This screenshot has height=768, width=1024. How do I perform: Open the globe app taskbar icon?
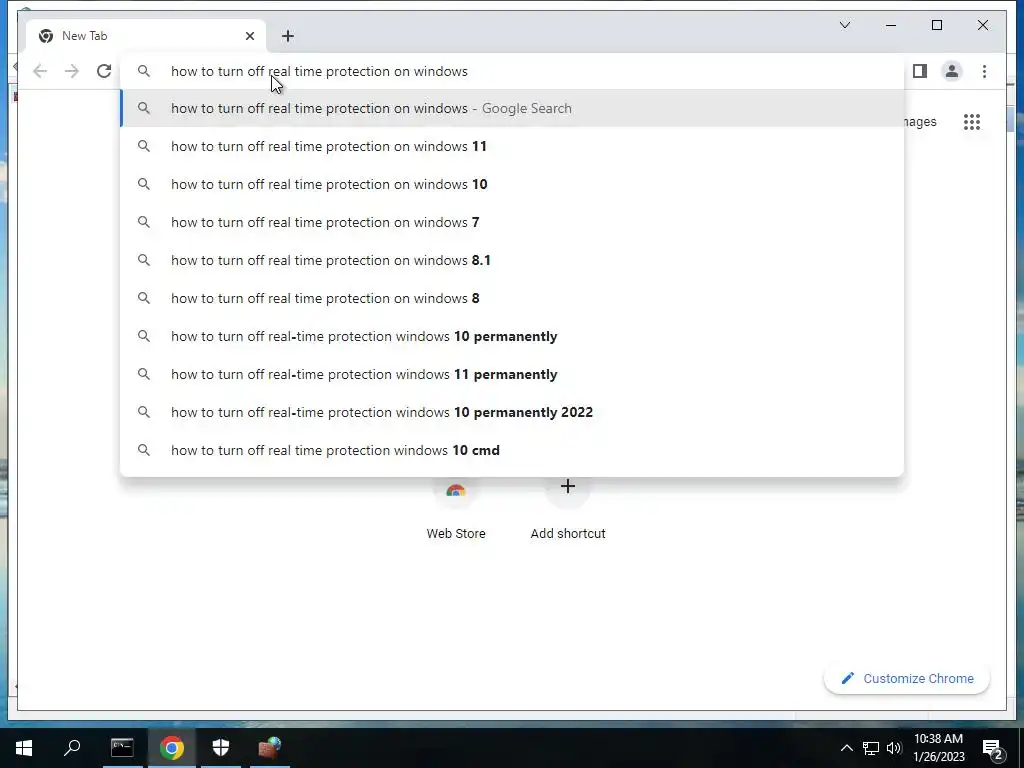(270, 748)
